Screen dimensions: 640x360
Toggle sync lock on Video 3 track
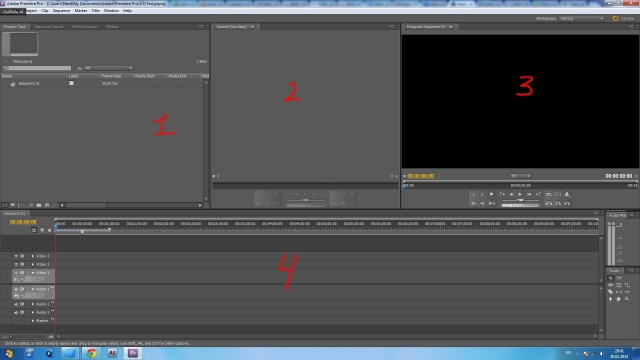[22, 256]
